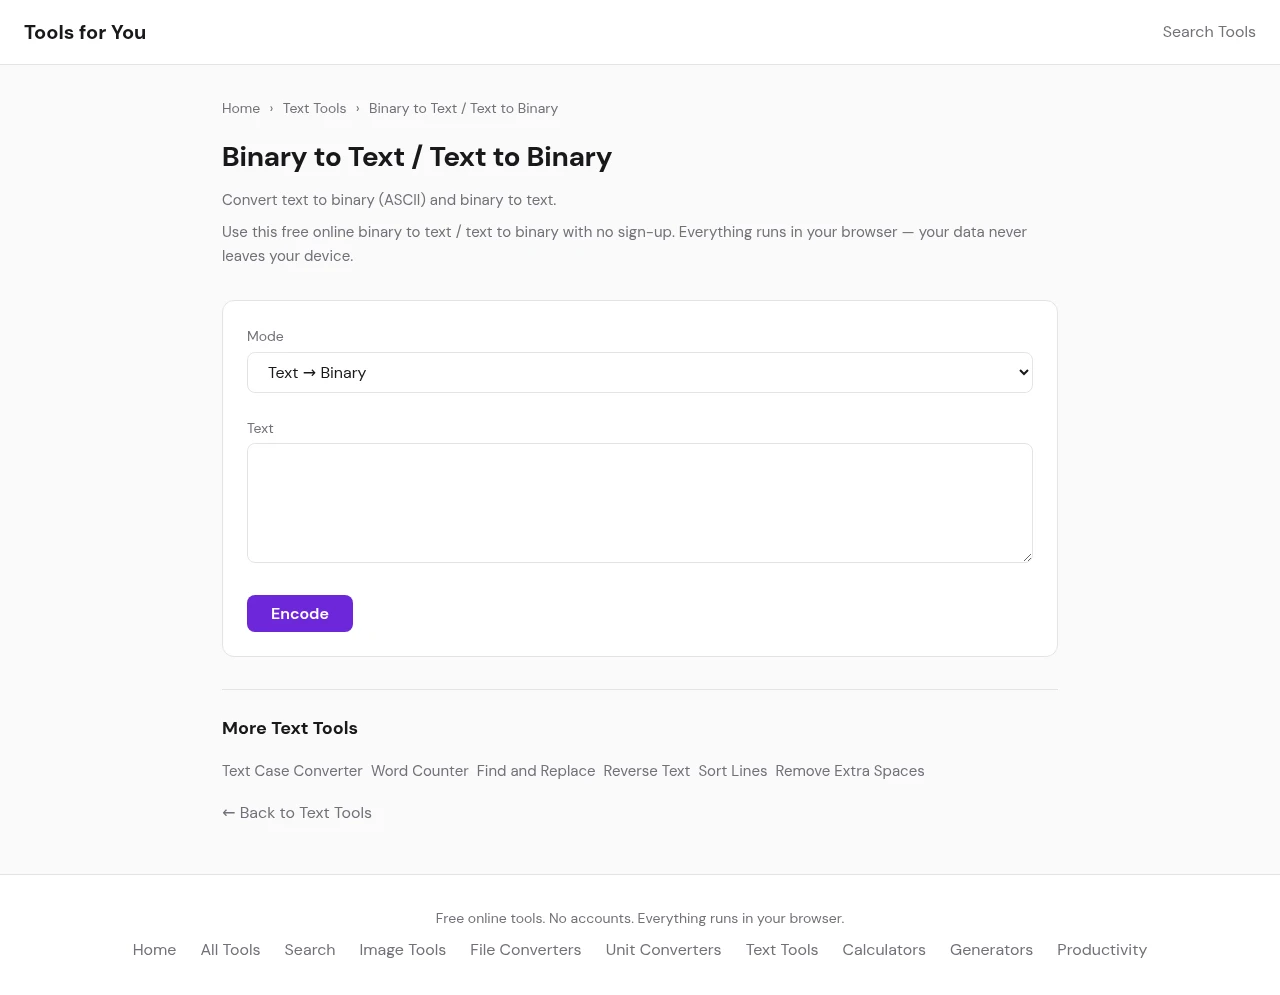Open the Find and Replace tool
The height and width of the screenshot is (995, 1280).
535,771
